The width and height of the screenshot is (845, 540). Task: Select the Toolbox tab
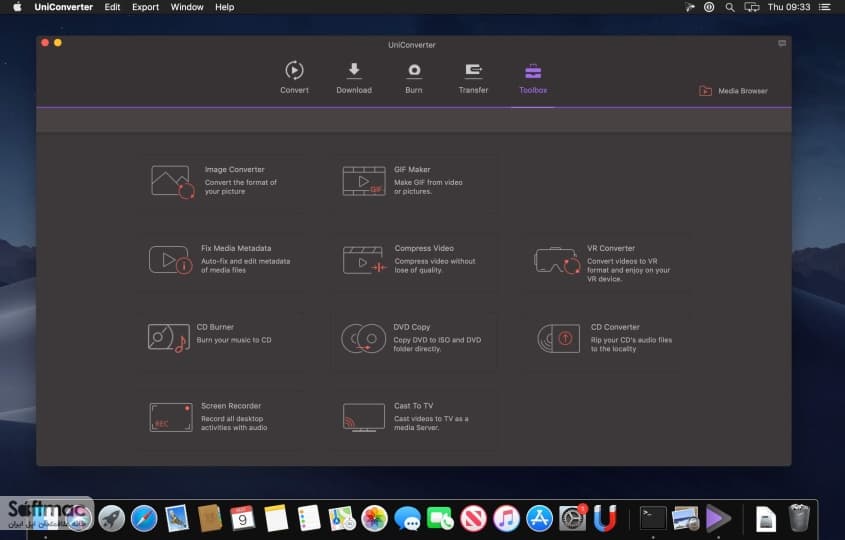pos(533,78)
